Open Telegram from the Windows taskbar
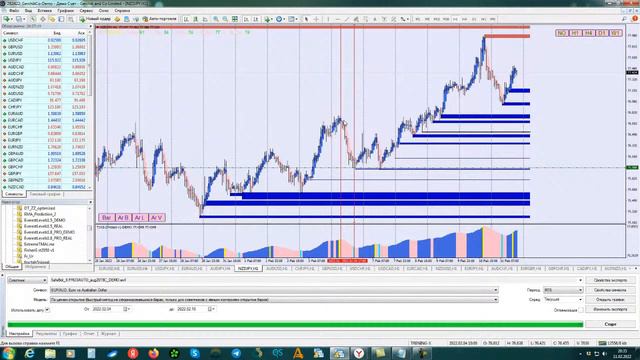Viewport: 640px width, 360px height. tap(236, 353)
